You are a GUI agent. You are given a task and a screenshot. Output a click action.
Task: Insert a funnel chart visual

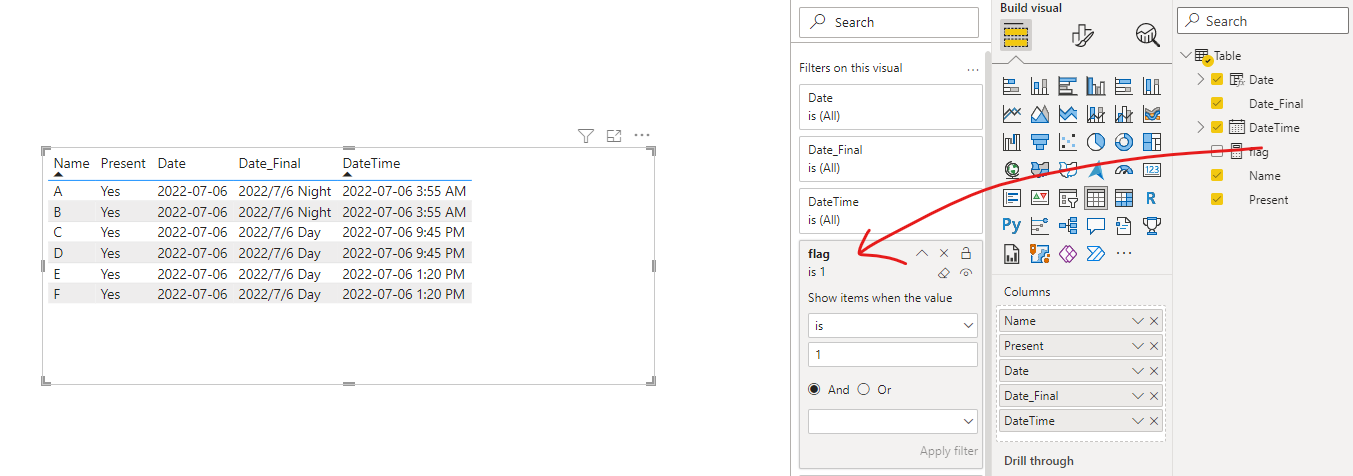(x=1039, y=142)
